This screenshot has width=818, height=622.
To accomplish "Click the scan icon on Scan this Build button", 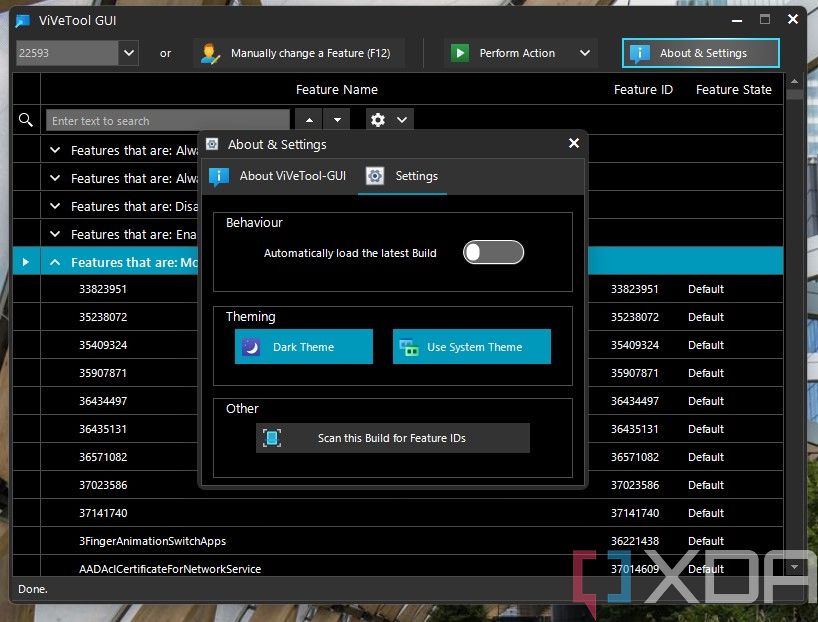I will [271, 437].
